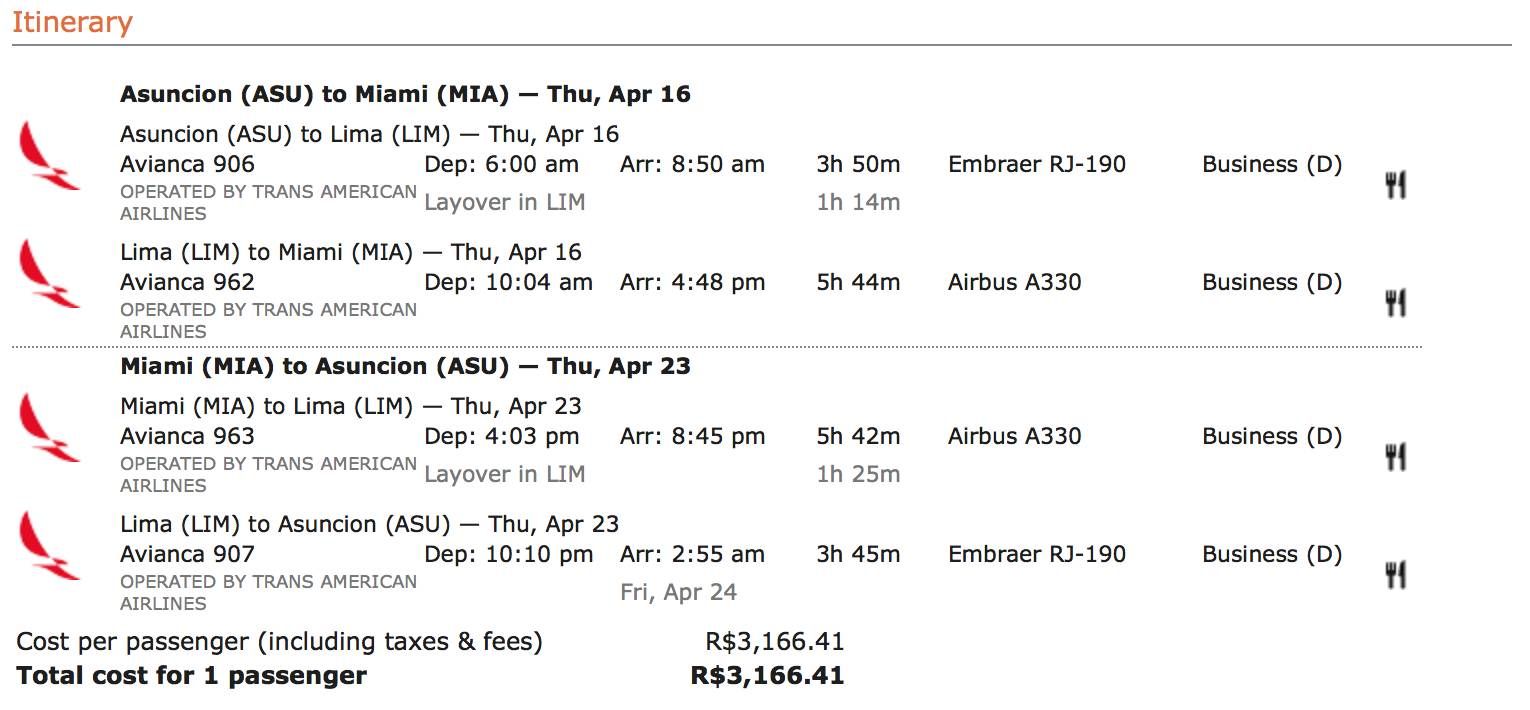Click the Business (D) class on Avianca 963
The height and width of the screenshot is (710, 1530).
pyautogui.click(x=1272, y=436)
